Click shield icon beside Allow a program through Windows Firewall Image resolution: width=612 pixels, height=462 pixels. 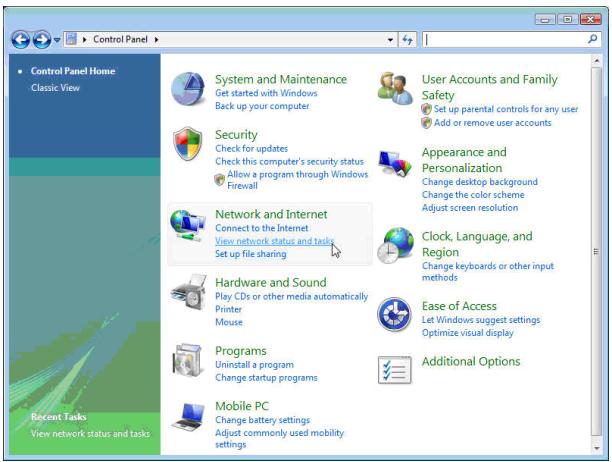pyautogui.click(x=220, y=179)
